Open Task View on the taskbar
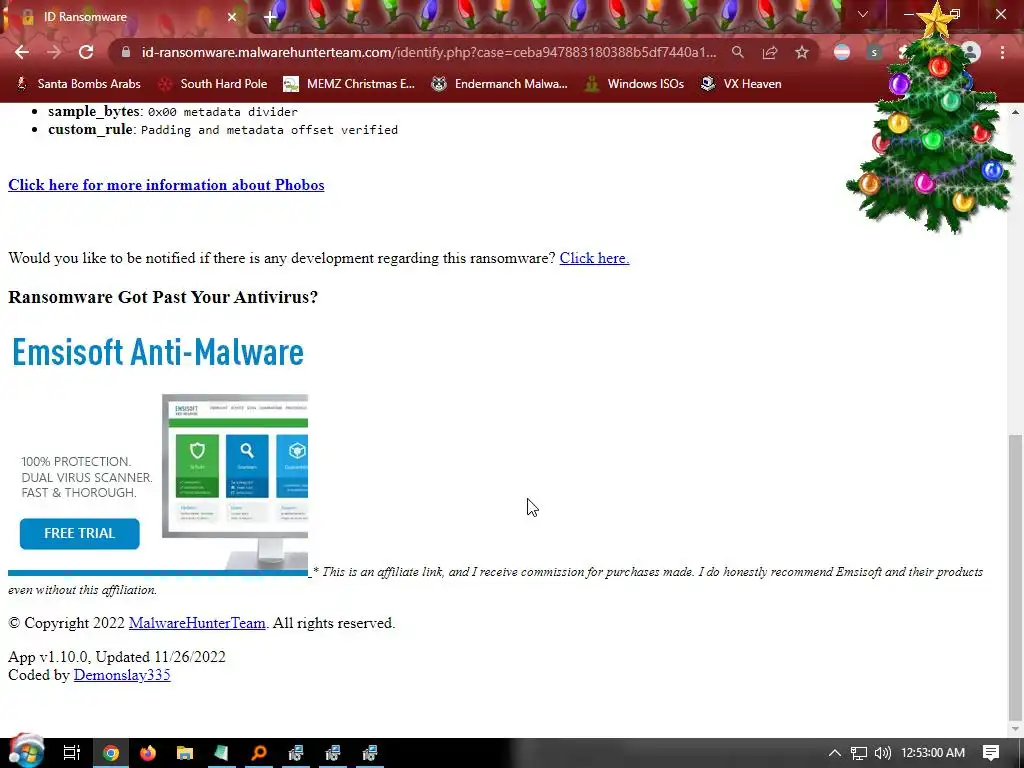 (72, 753)
